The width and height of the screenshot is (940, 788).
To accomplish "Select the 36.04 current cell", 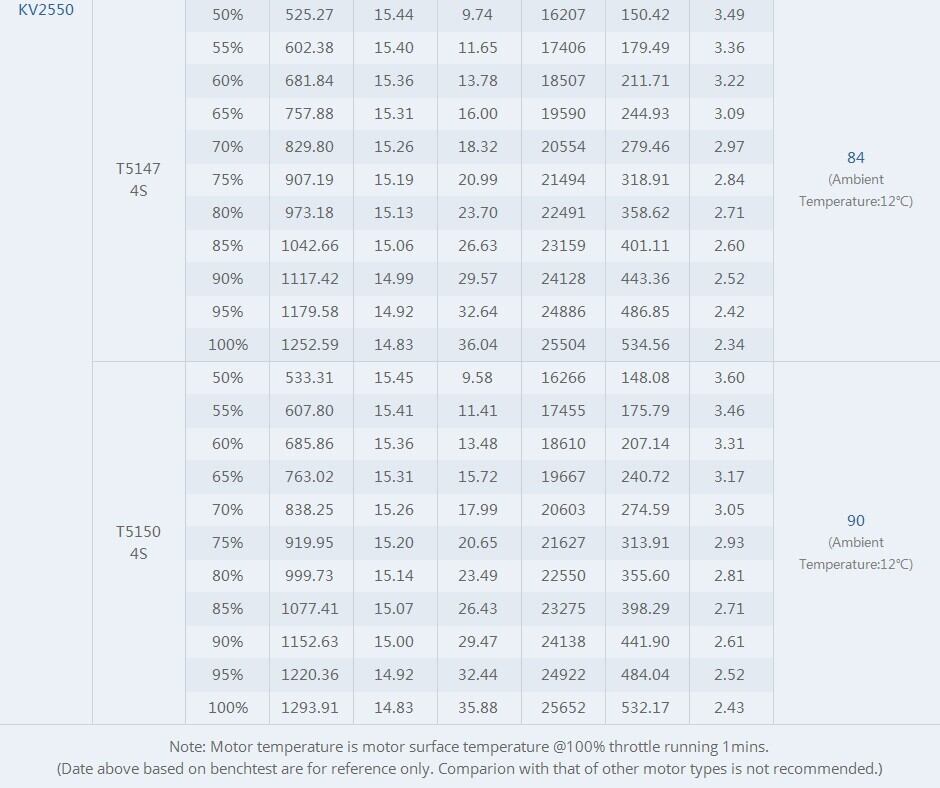I will click(478, 345).
